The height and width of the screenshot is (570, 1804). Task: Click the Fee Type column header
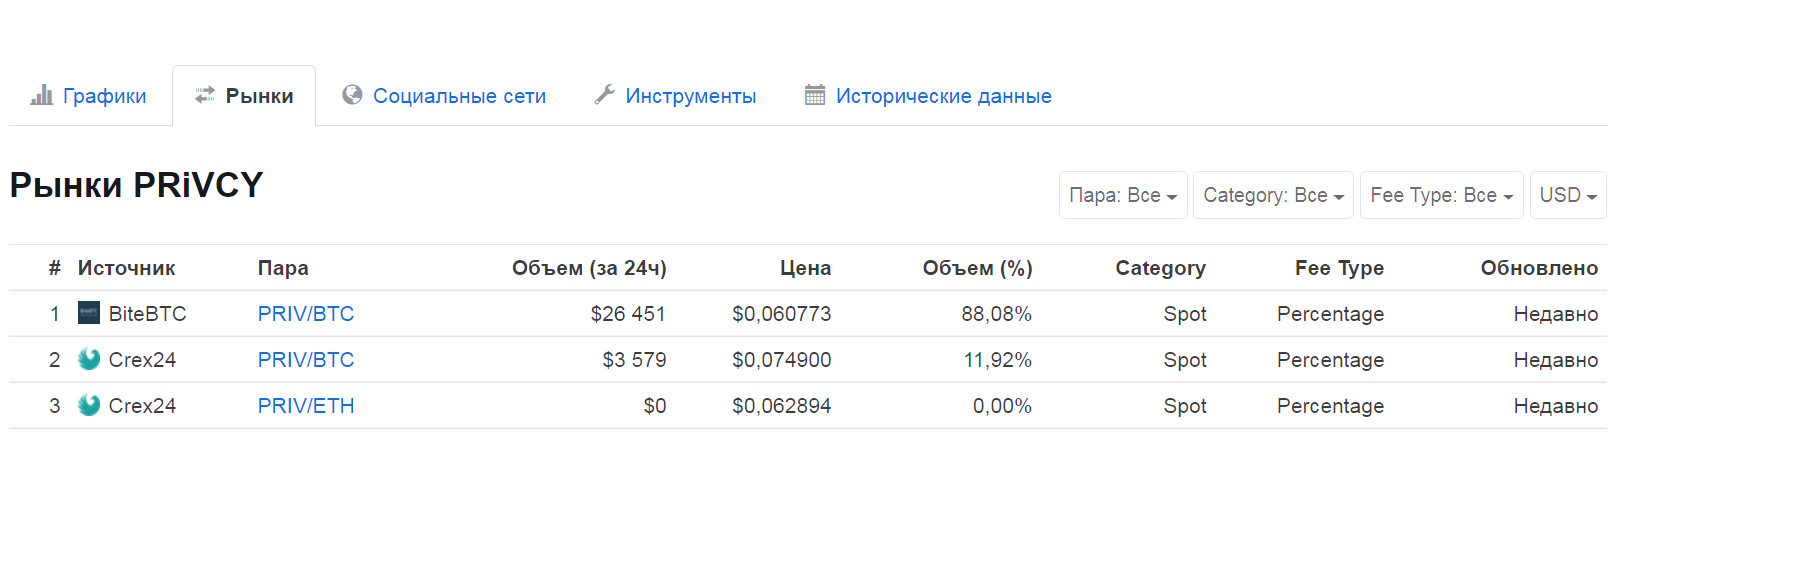point(1339,268)
